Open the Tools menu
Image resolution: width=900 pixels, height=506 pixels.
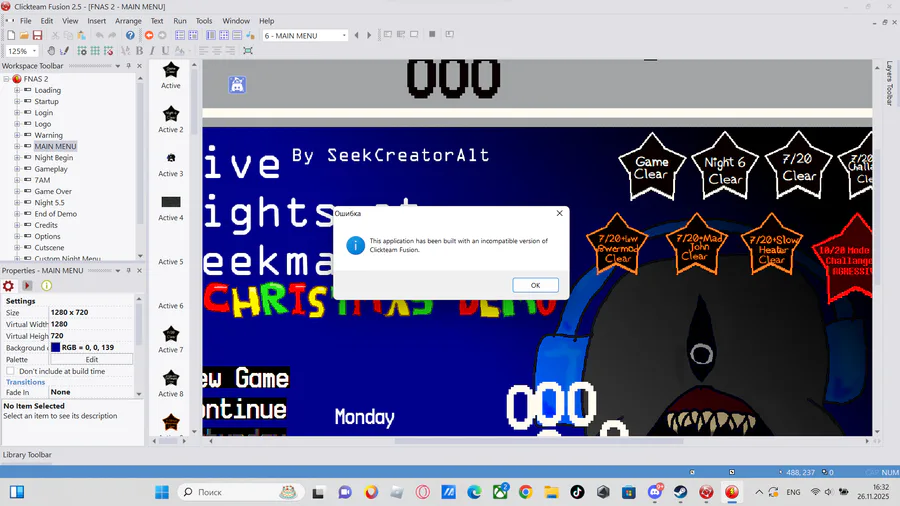pyautogui.click(x=204, y=21)
